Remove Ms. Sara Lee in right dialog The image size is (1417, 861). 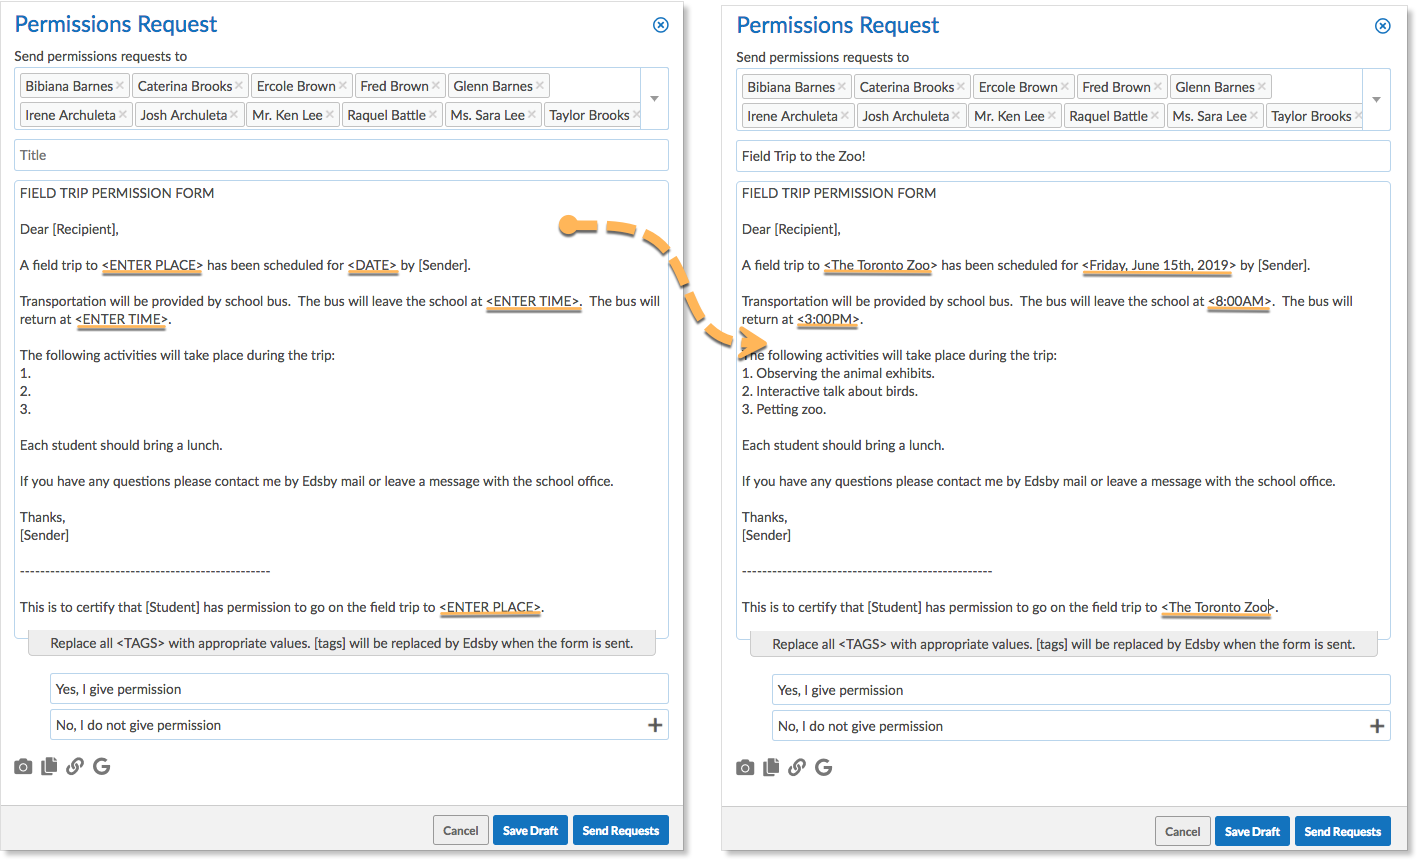coord(1254,116)
